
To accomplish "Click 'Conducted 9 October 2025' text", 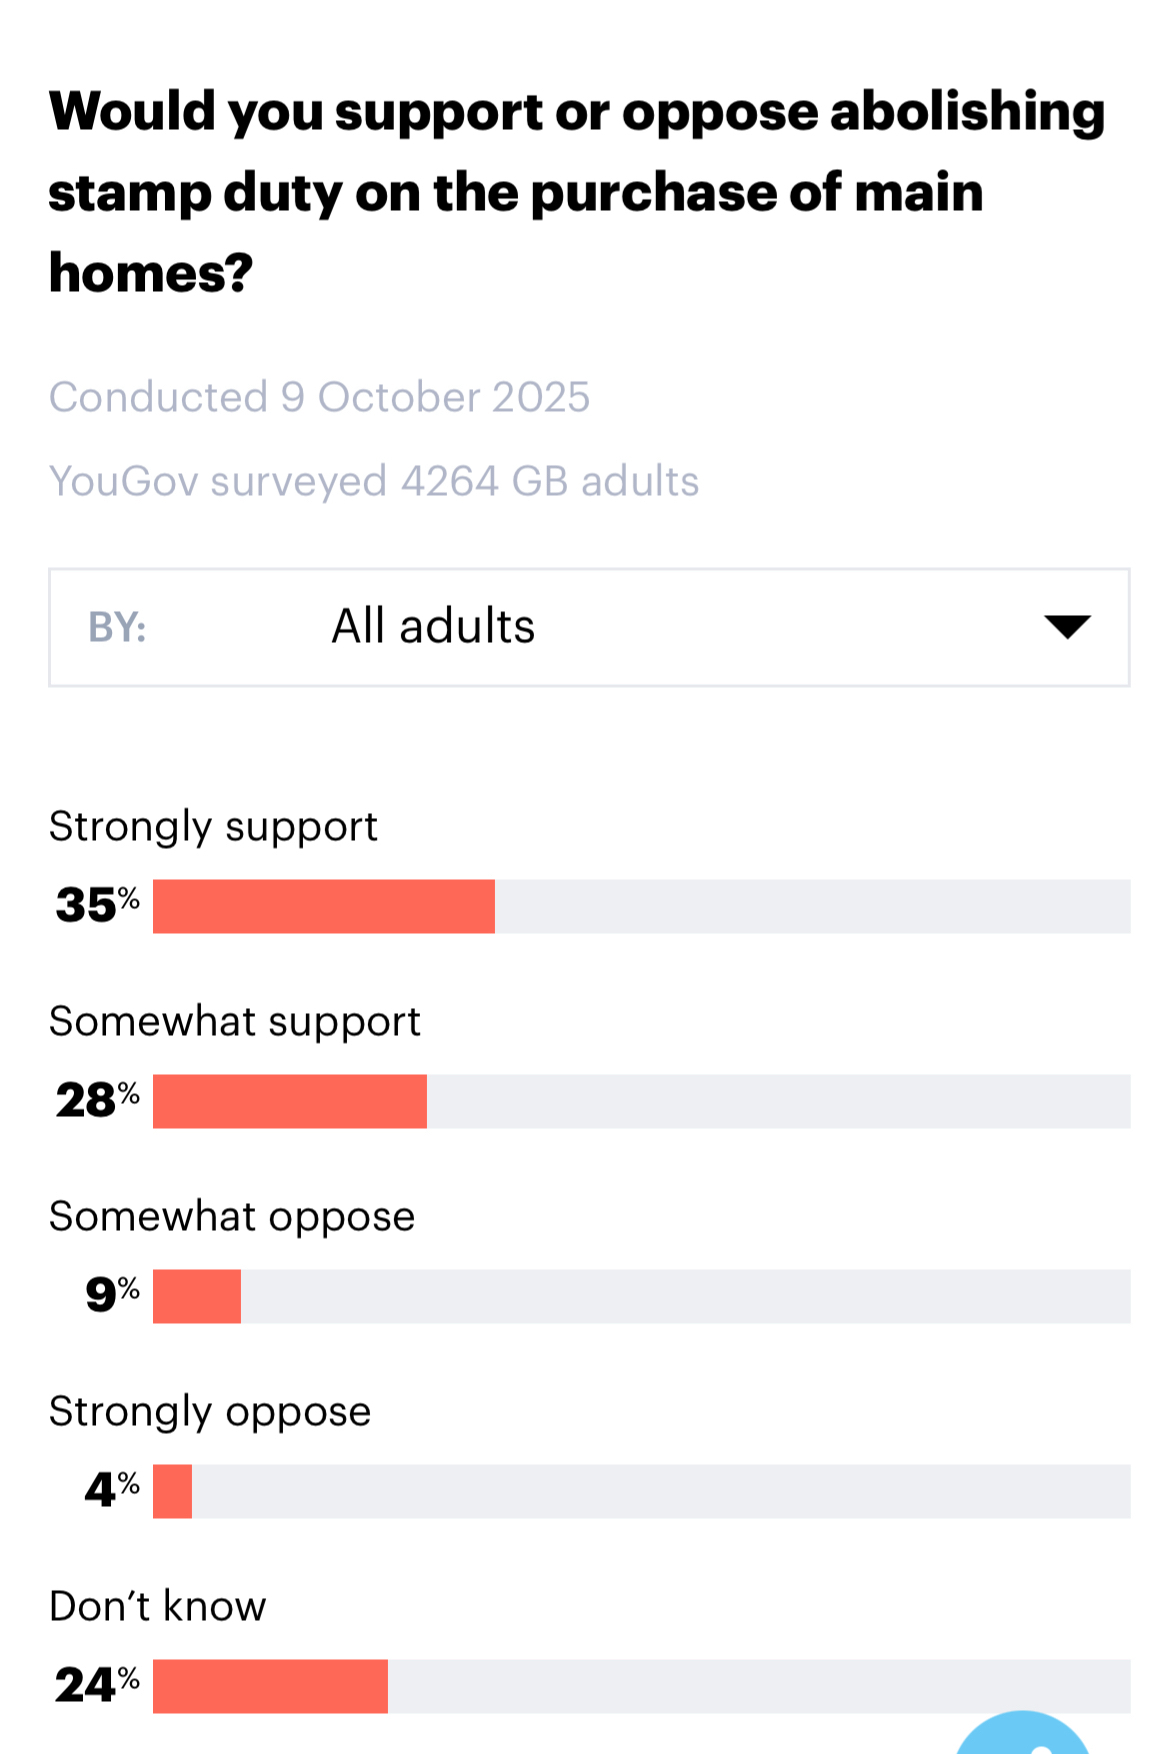I will [x=319, y=397].
